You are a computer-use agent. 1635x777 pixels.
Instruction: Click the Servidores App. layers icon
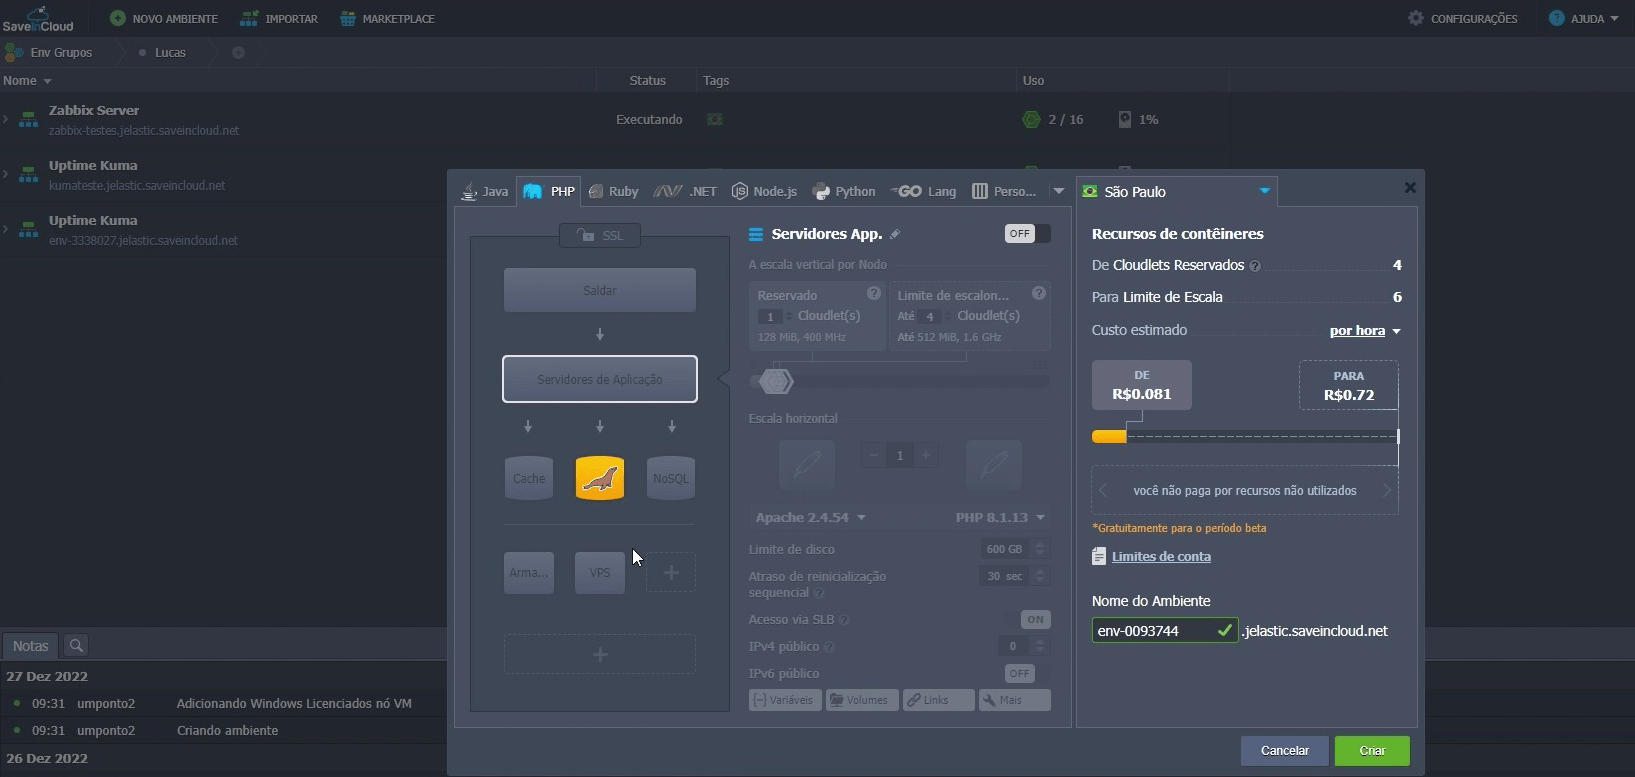756,234
